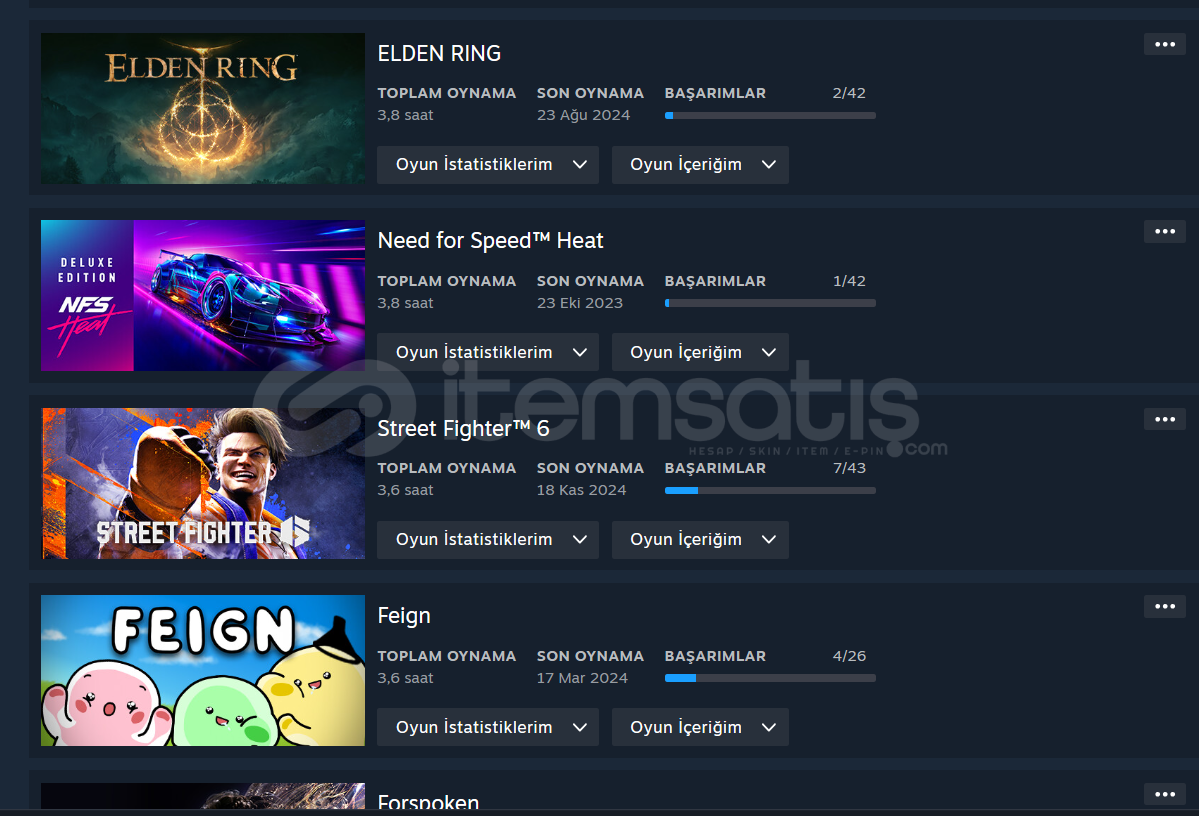
Task: Expand Oyun İçeriğim for Feign
Action: coord(700,727)
